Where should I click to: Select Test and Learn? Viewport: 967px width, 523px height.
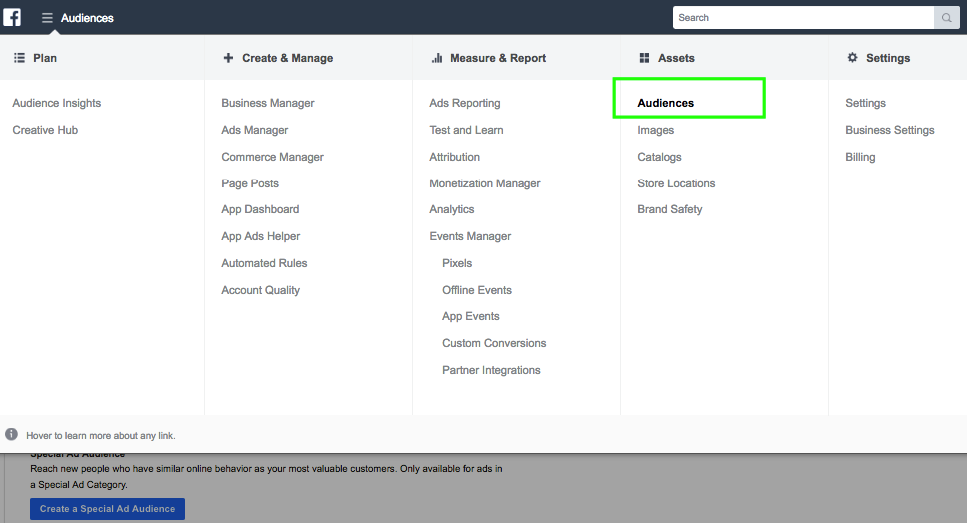click(466, 130)
